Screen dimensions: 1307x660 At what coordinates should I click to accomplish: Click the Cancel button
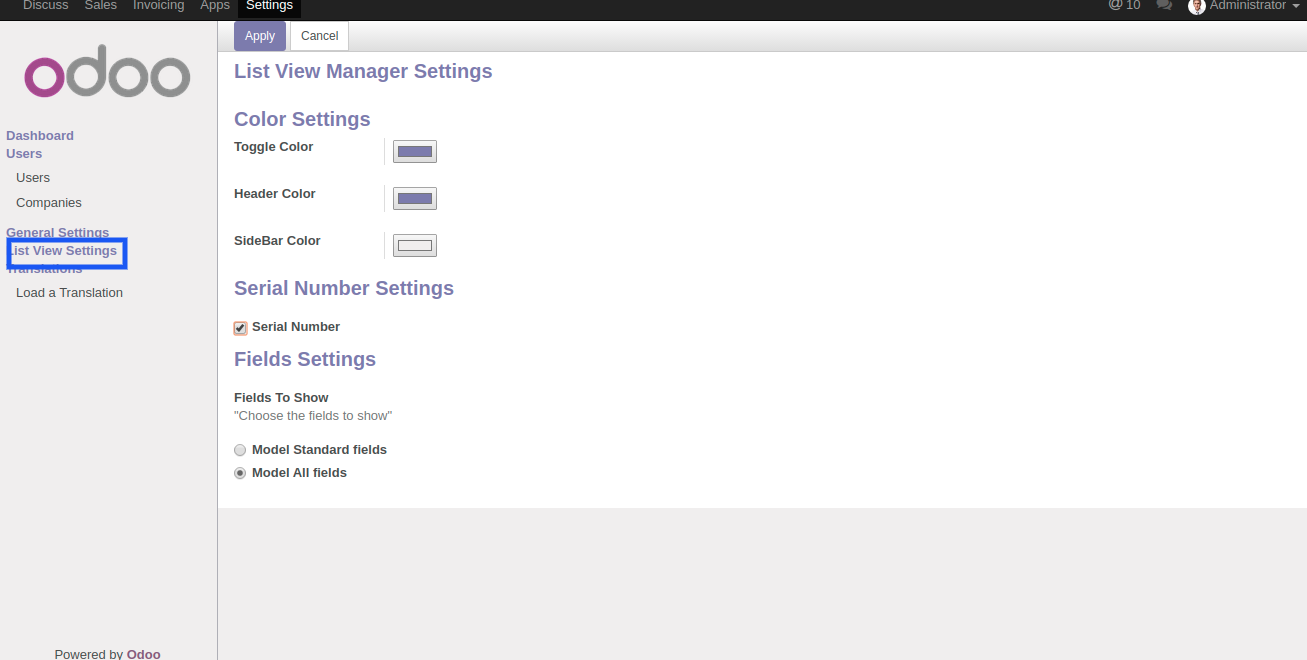pyautogui.click(x=319, y=36)
